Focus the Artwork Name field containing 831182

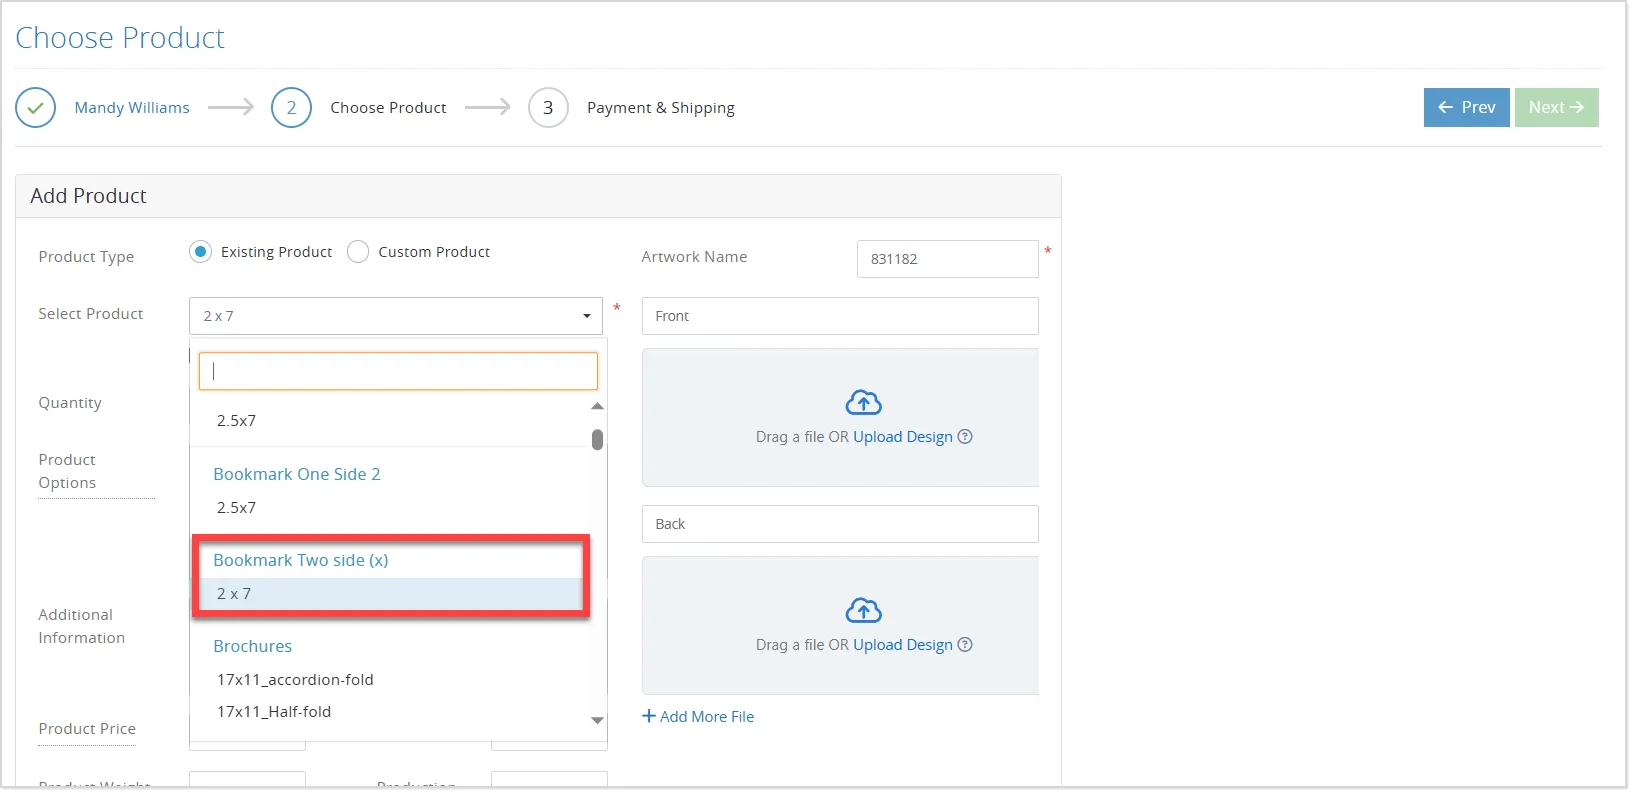(x=947, y=259)
